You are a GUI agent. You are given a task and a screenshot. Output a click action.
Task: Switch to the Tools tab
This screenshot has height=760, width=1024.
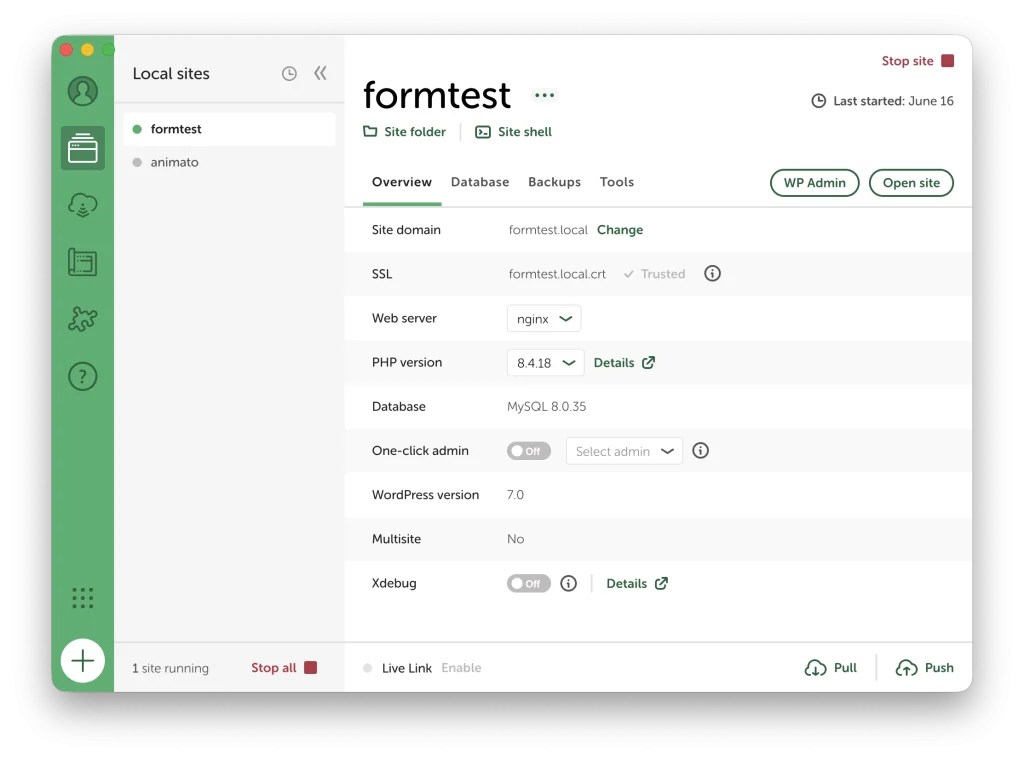617,182
